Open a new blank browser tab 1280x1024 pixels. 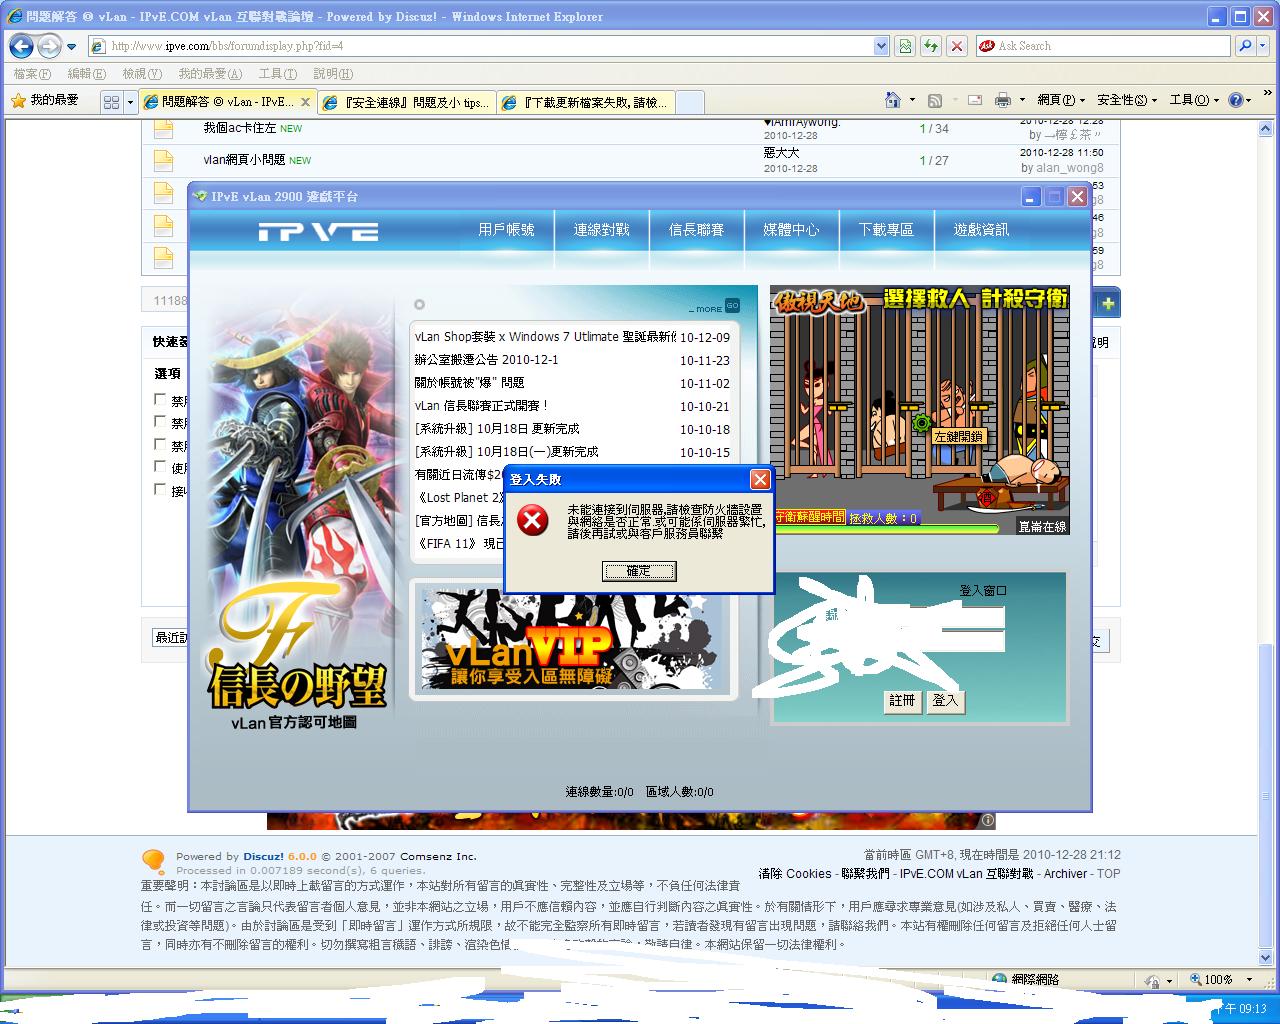pyautogui.click(x=690, y=102)
